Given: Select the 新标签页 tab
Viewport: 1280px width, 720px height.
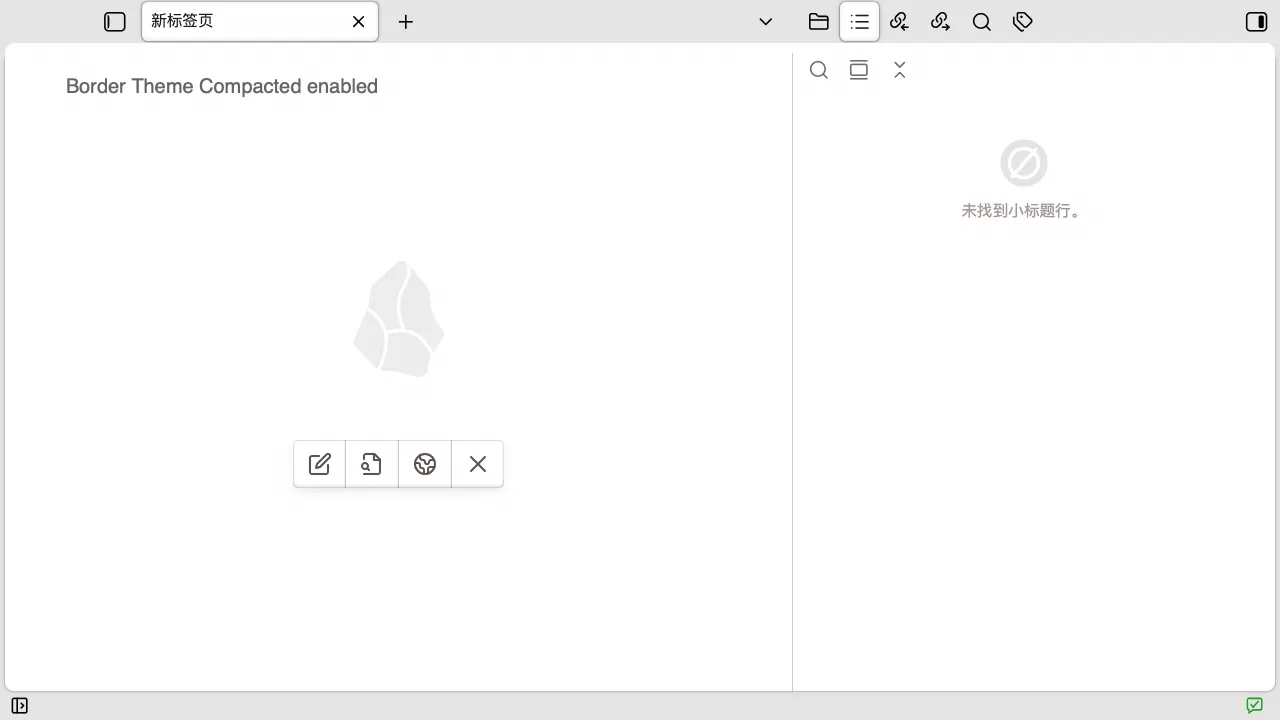Looking at the screenshot, I should tap(260, 21).
